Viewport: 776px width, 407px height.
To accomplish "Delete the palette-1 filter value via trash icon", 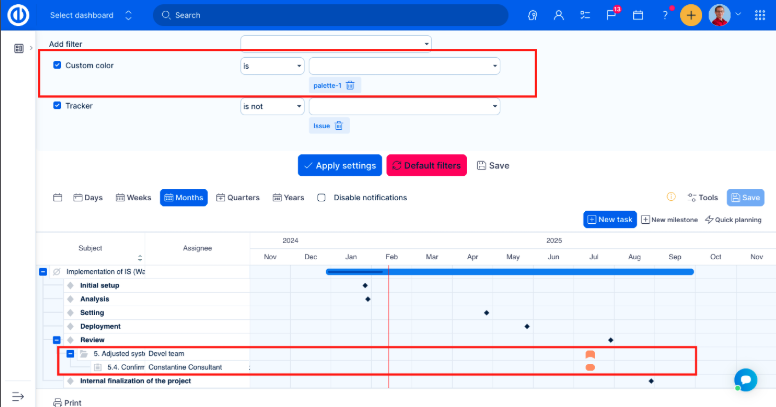I will (350, 86).
